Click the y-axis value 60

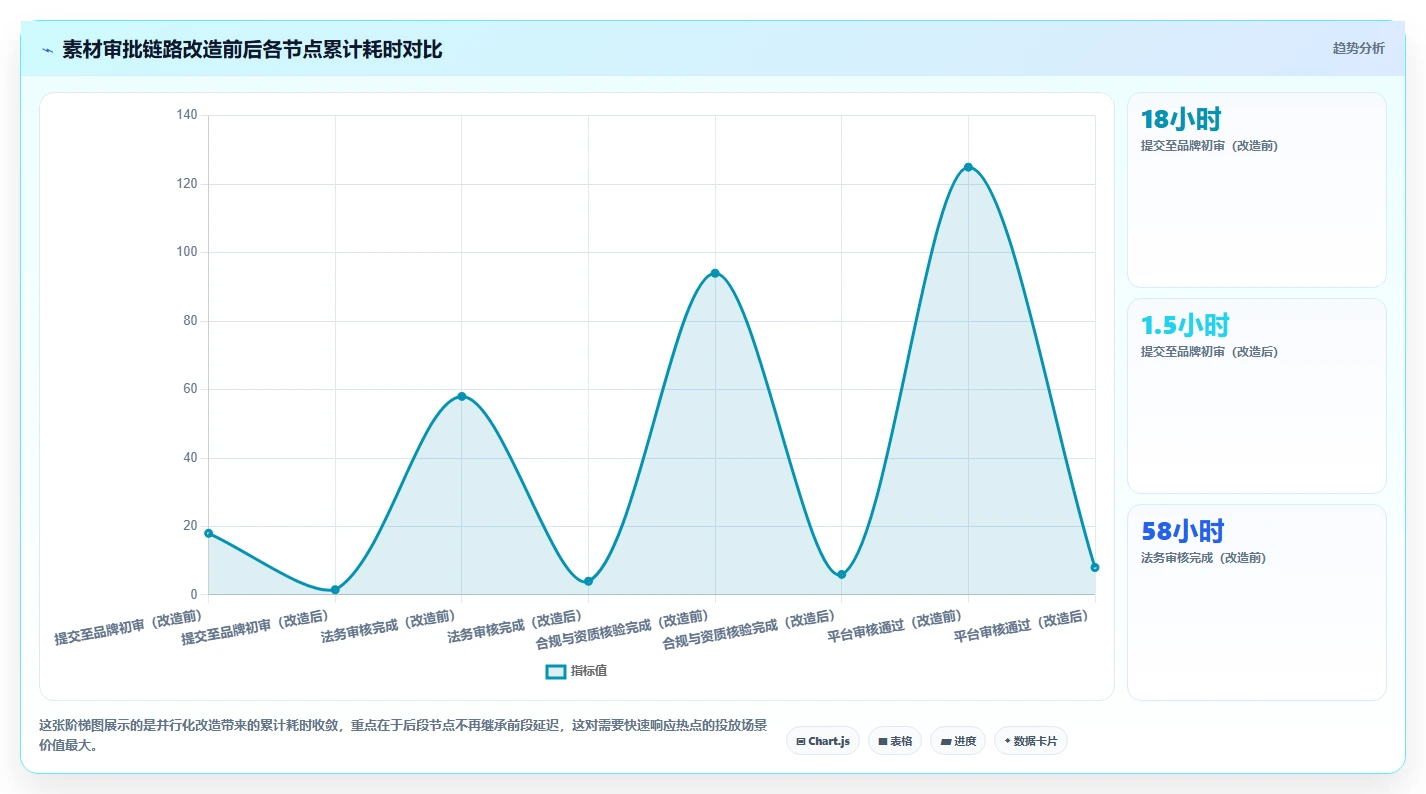(190, 389)
